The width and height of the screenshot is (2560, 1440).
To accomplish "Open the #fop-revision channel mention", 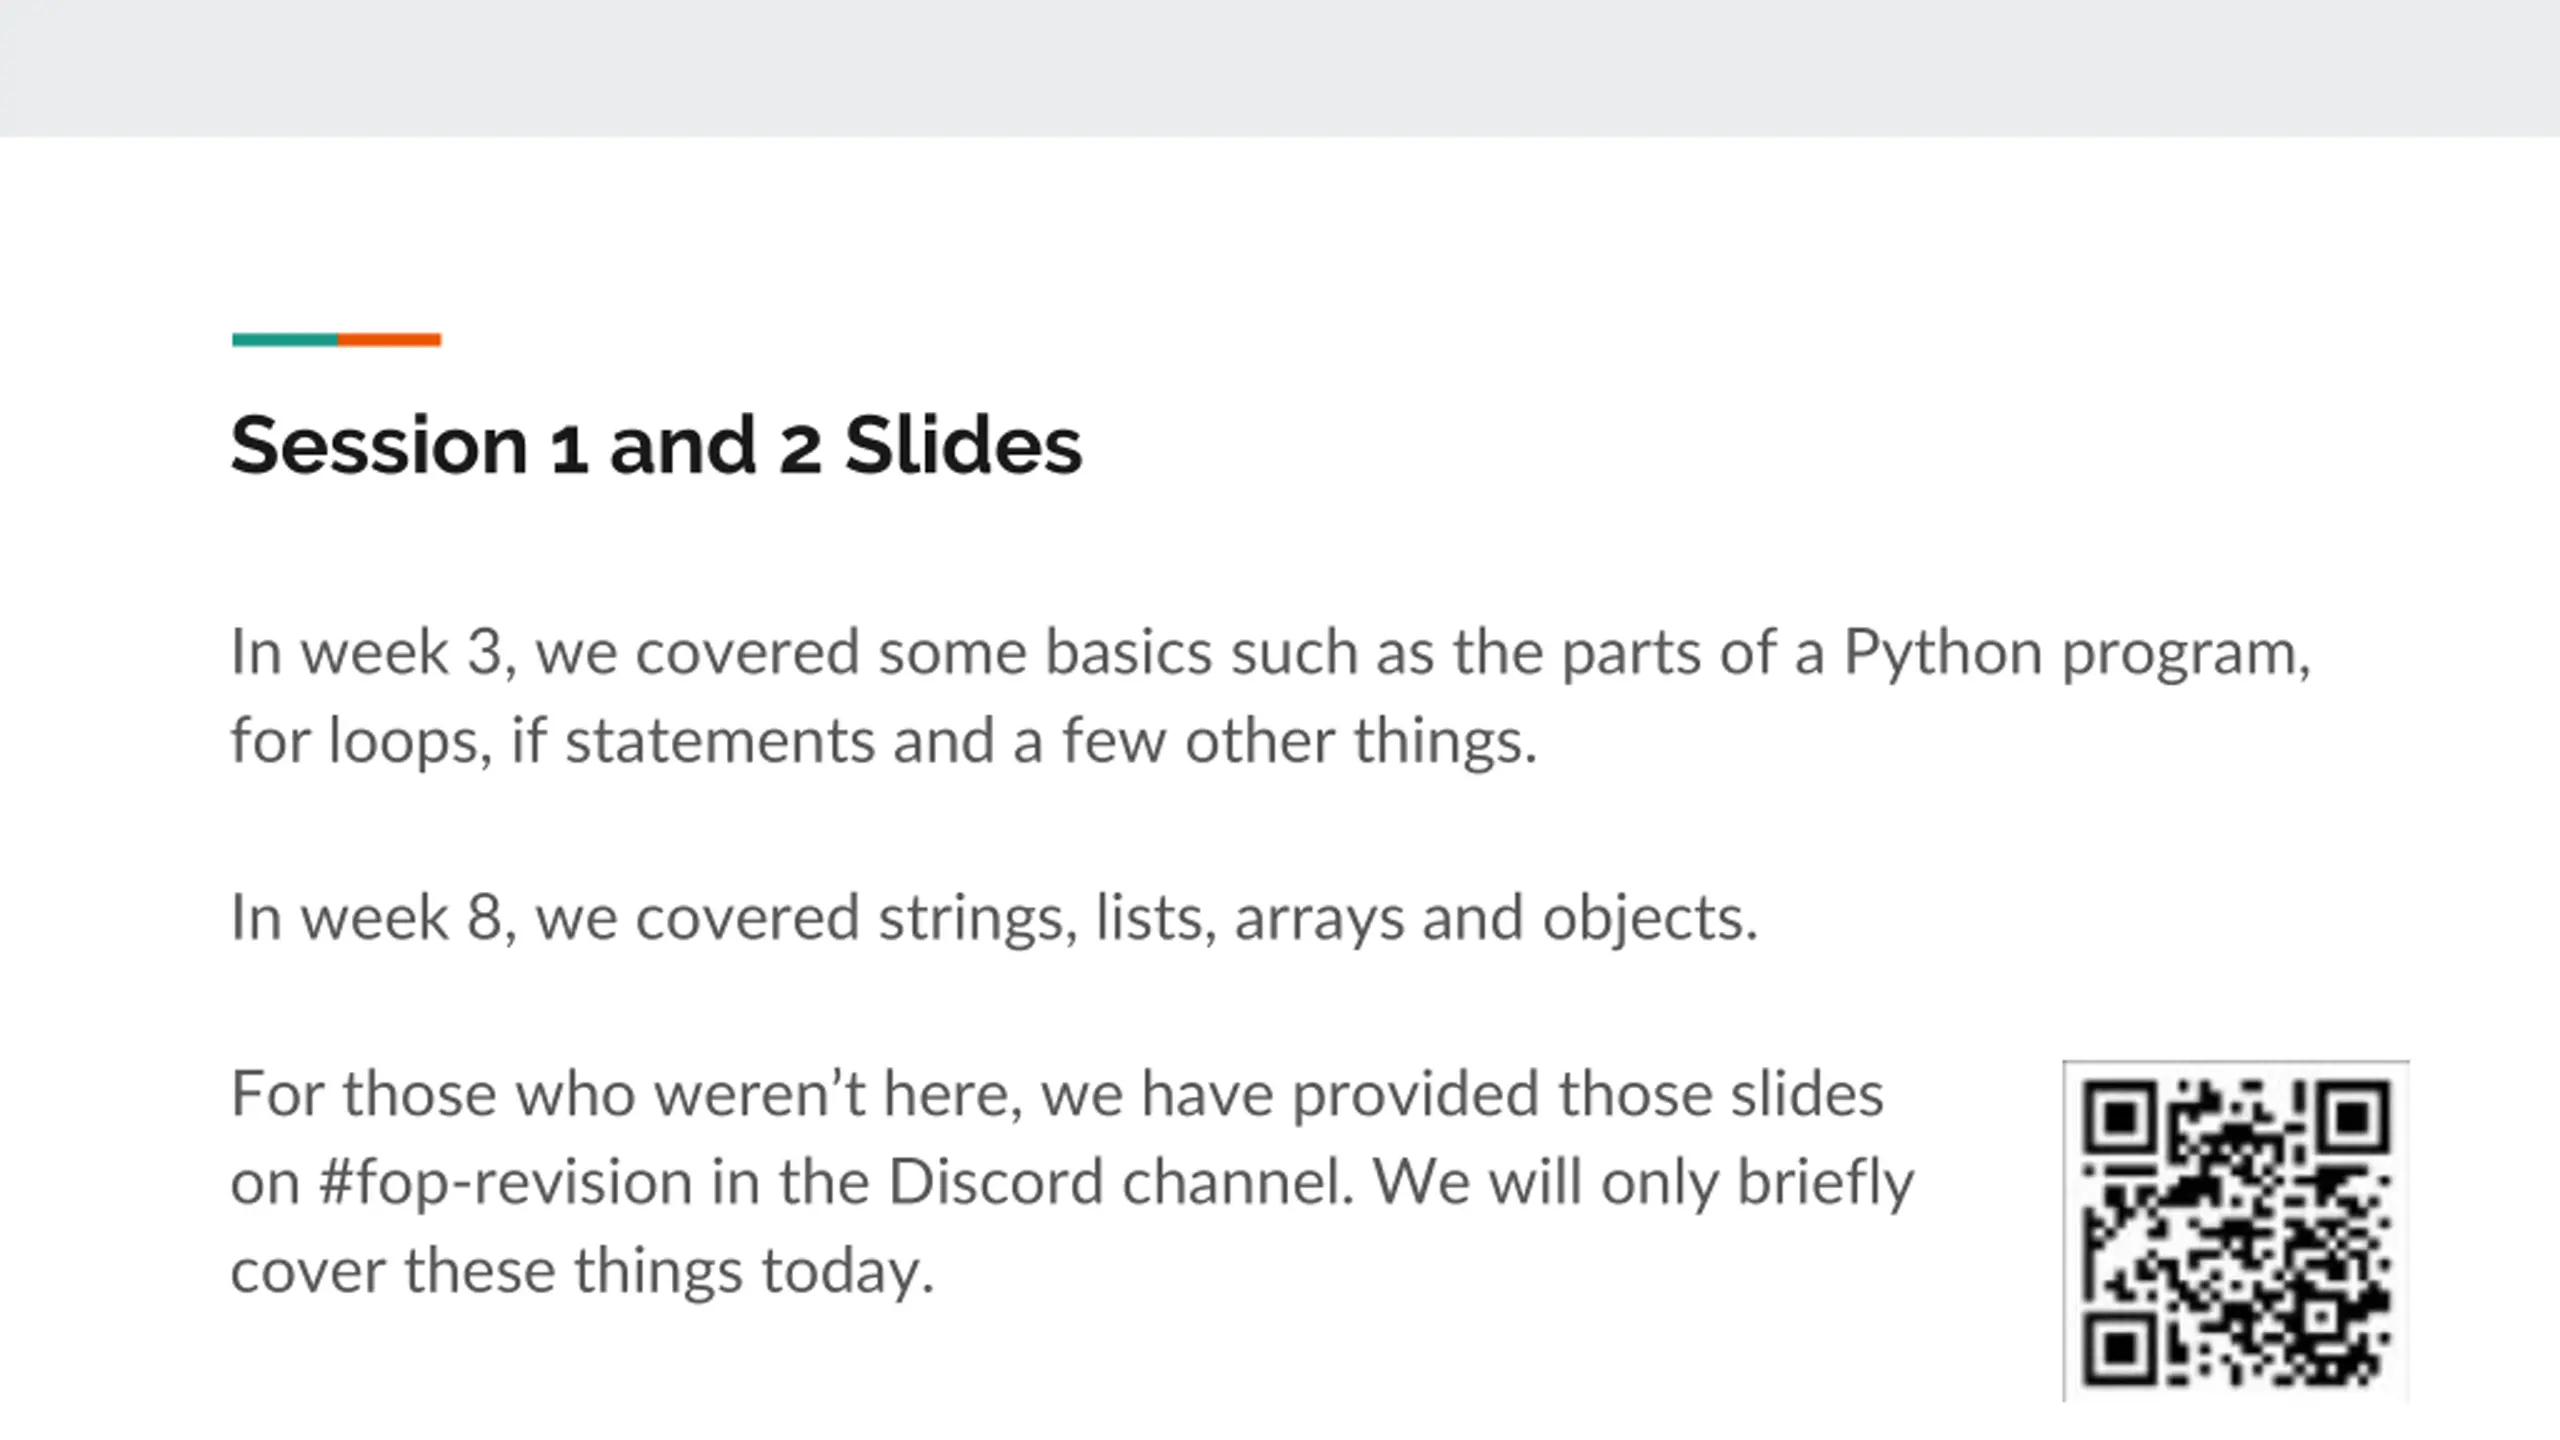I will pyautogui.click(x=505, y=1183).
